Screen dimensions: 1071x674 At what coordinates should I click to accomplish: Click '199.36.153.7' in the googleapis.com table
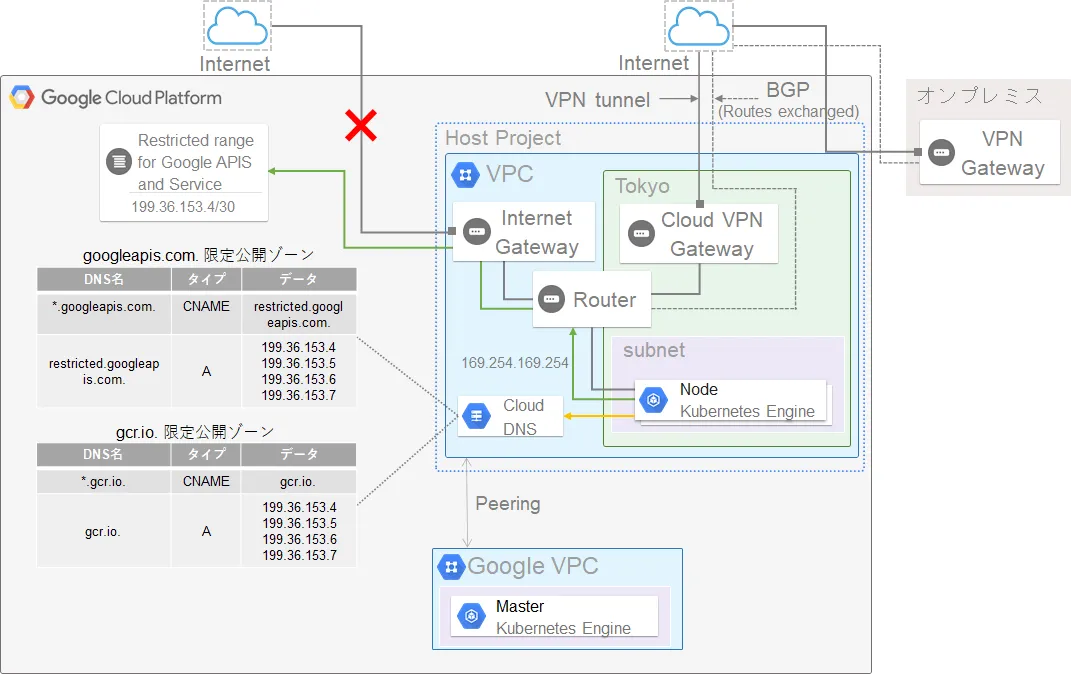pos(298,395)
